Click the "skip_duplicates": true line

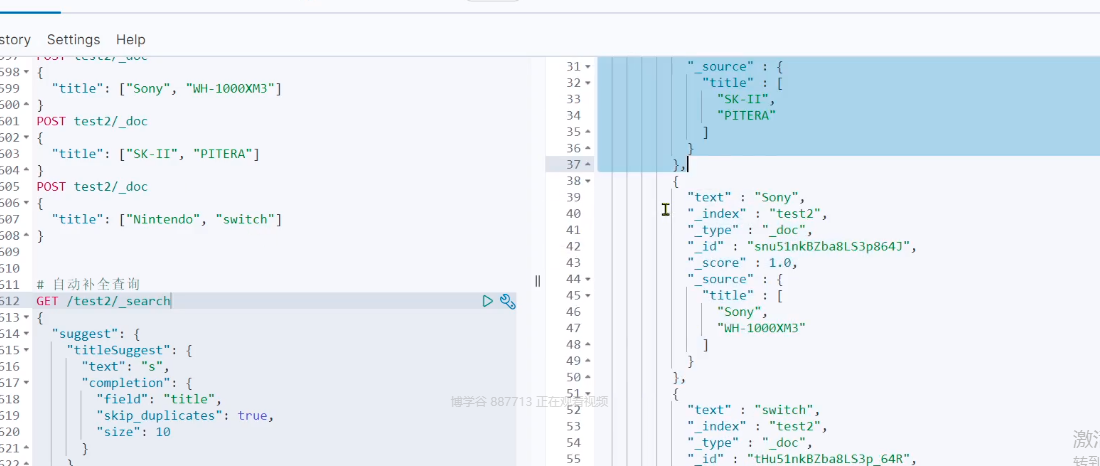(x=185, y=415)
